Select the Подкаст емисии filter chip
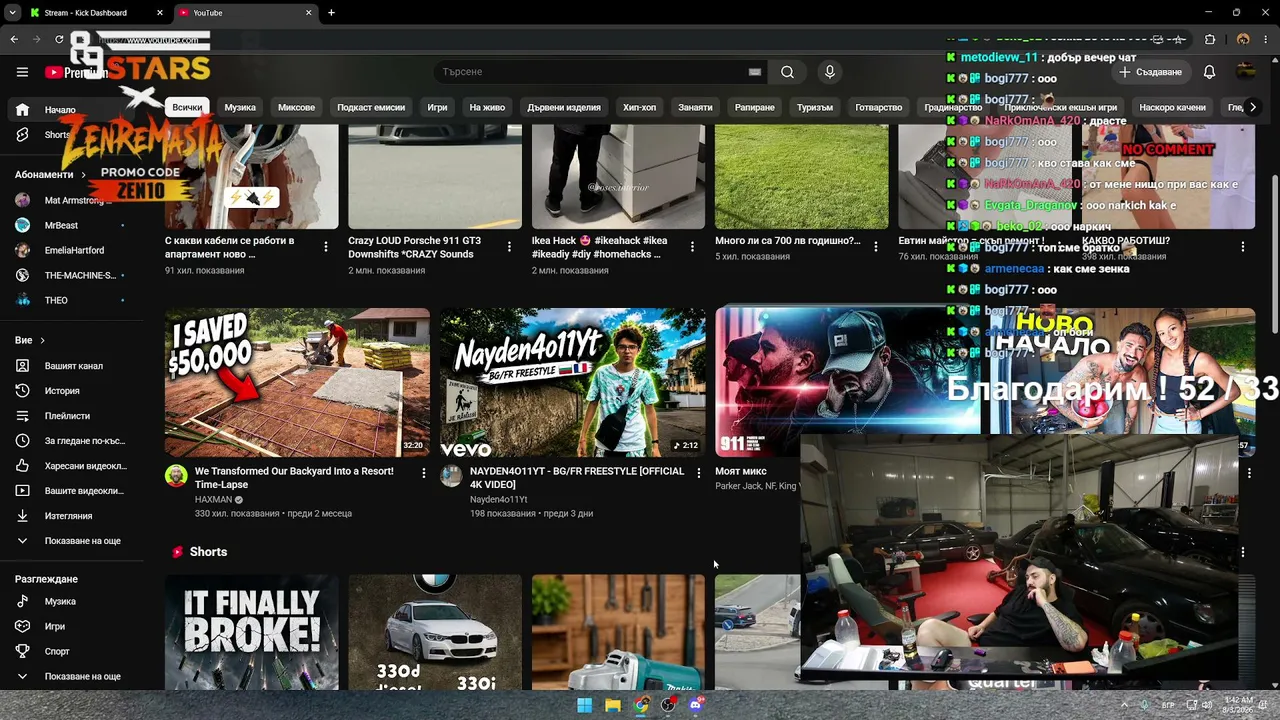 coord(371,107)
